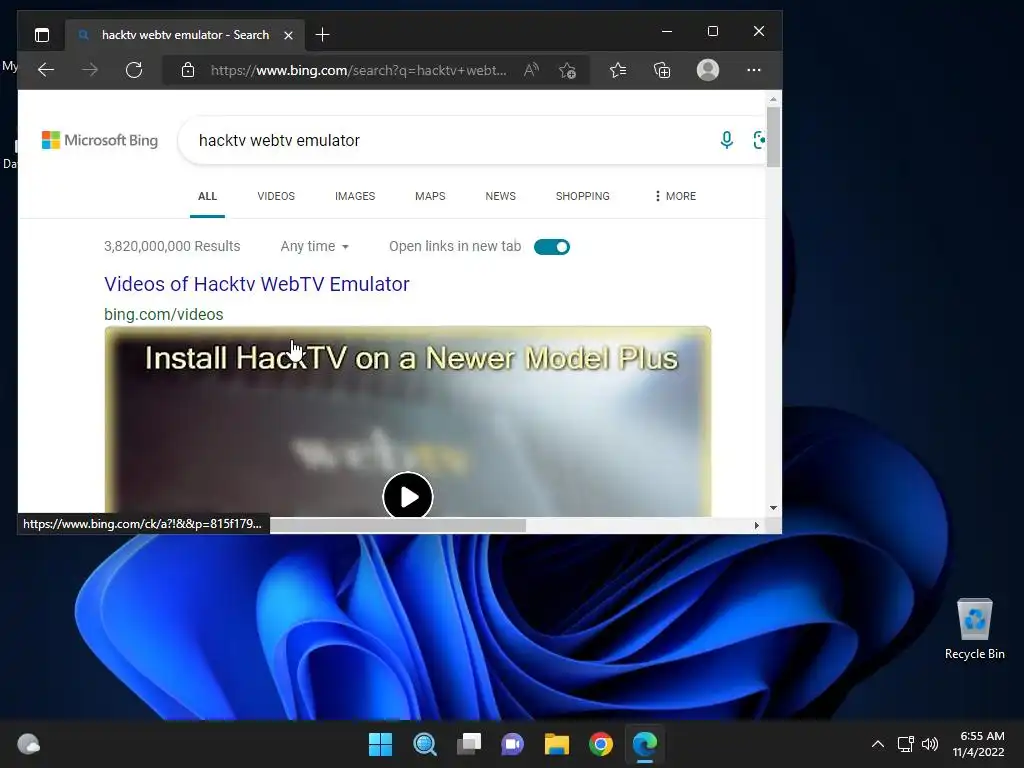Close the hacktv webtv emulator tab
The image size is (1024, 768).
point(288,35)
